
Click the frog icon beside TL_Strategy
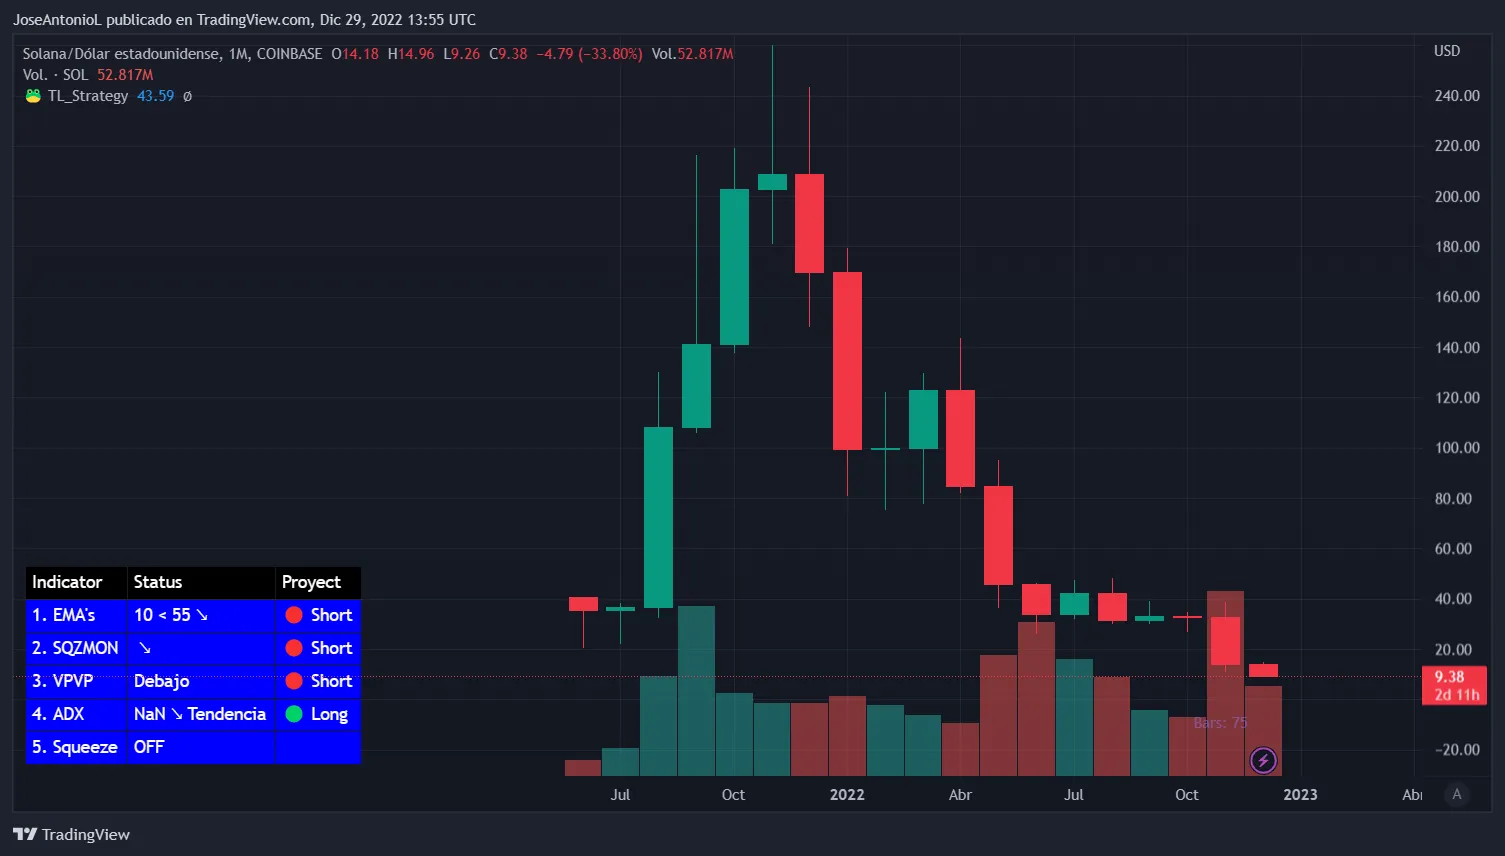(33, 96)
